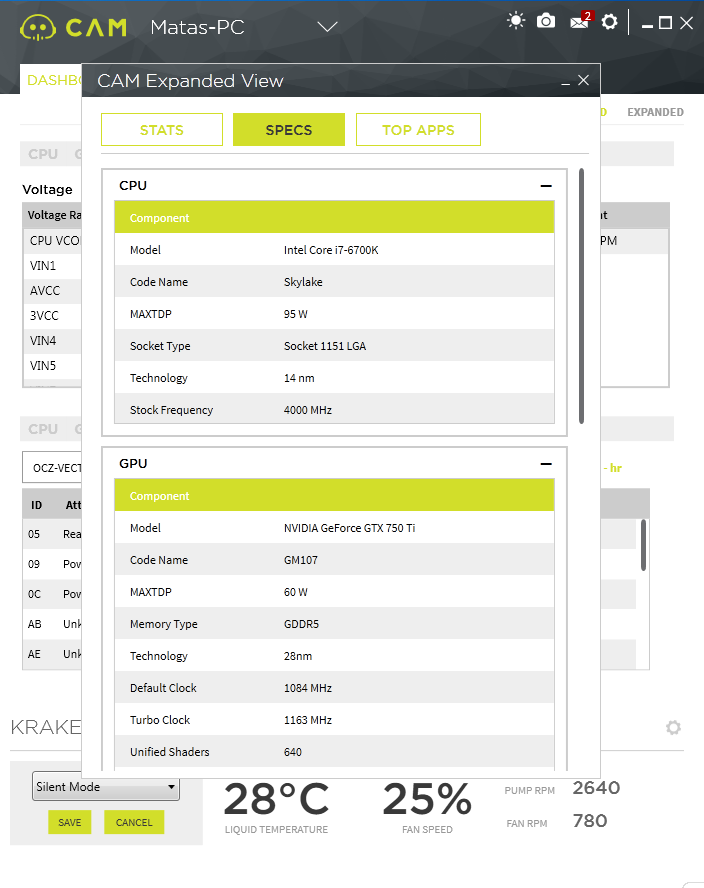The width and height of the screenshot is (704, 888).
Task: Click the CANCEL button
Action: click(x=134, y=822)
